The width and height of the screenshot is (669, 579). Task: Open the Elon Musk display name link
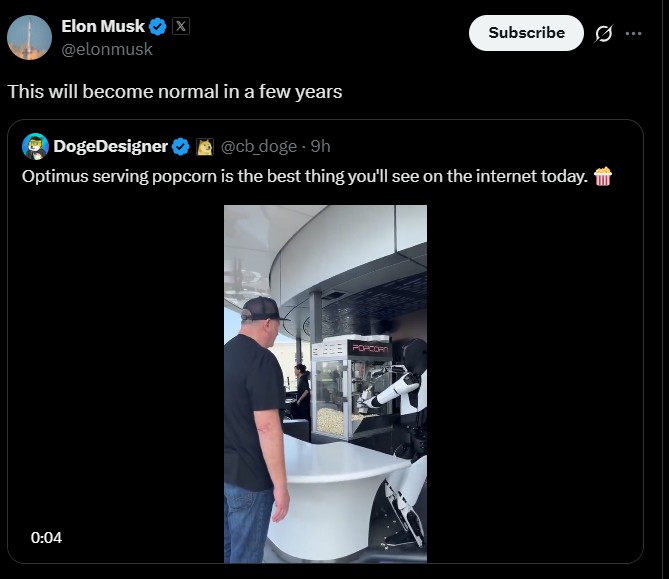[103, 27]
